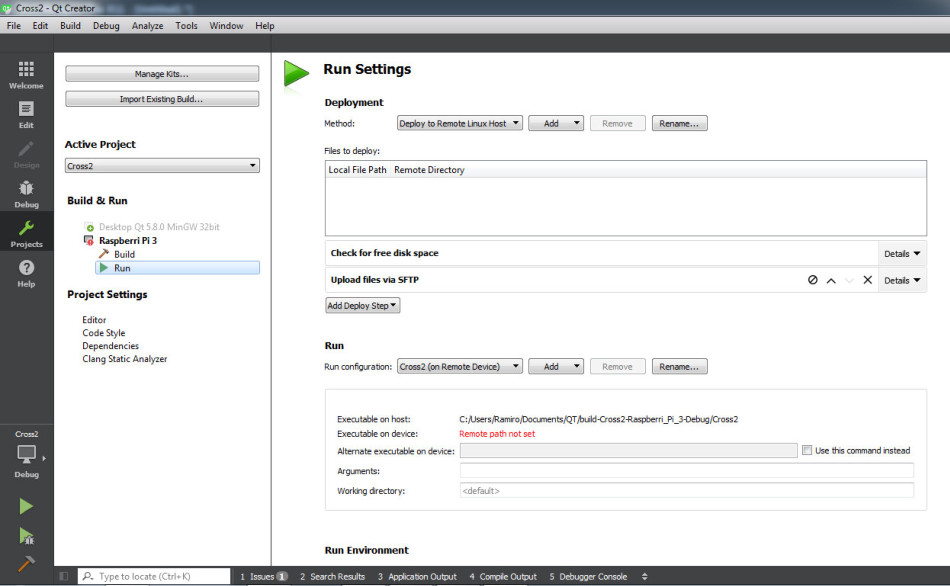Viewport: 950px width, 586px height.
Task: Click the Working directory field
Action: [x=686, y=490]
